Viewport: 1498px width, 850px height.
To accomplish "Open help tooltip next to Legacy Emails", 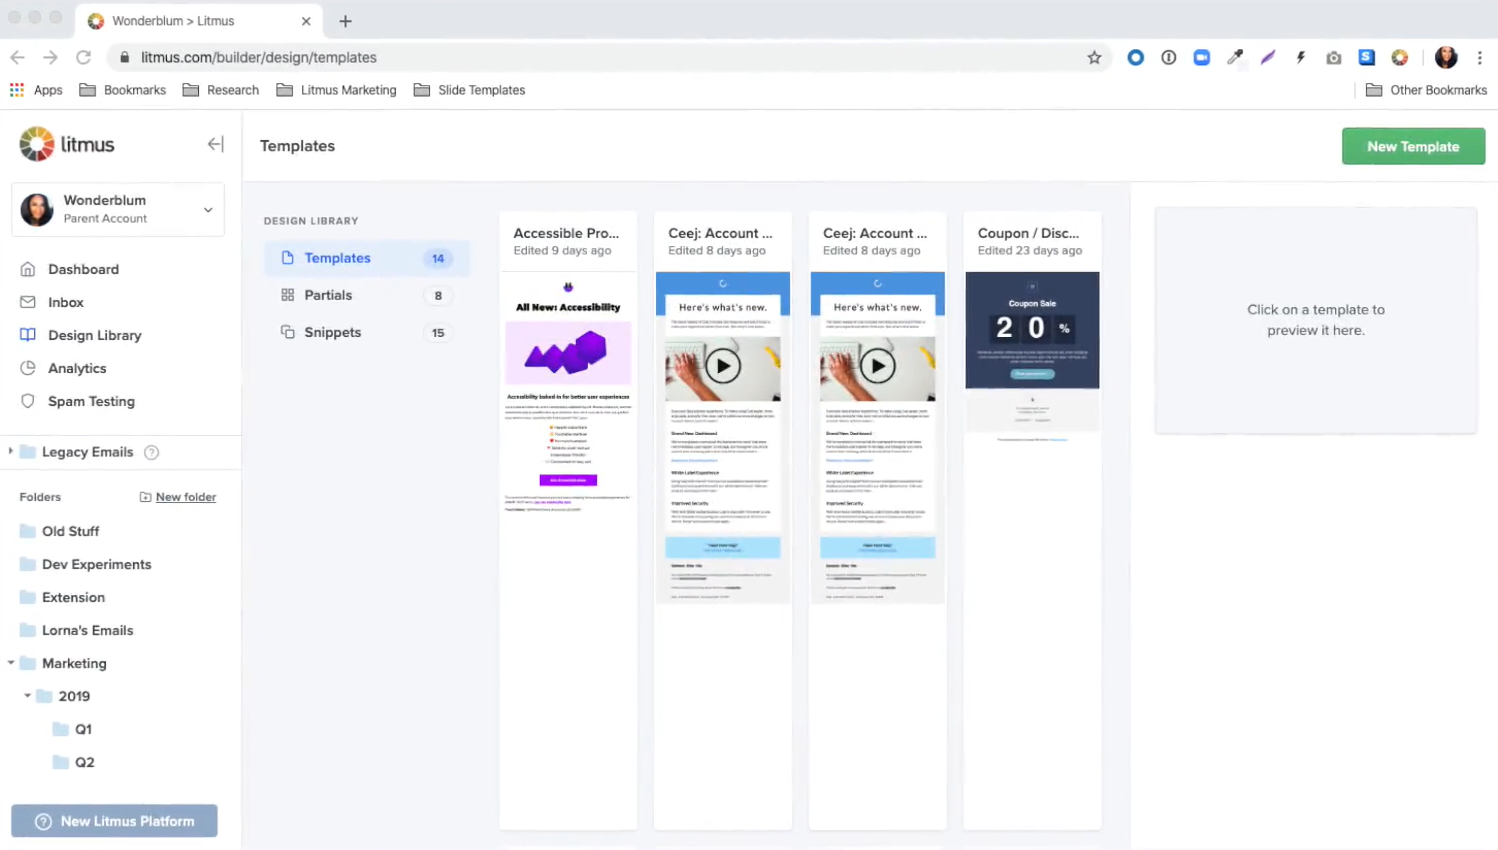I will pyautogui.click(x=151, y=452).
